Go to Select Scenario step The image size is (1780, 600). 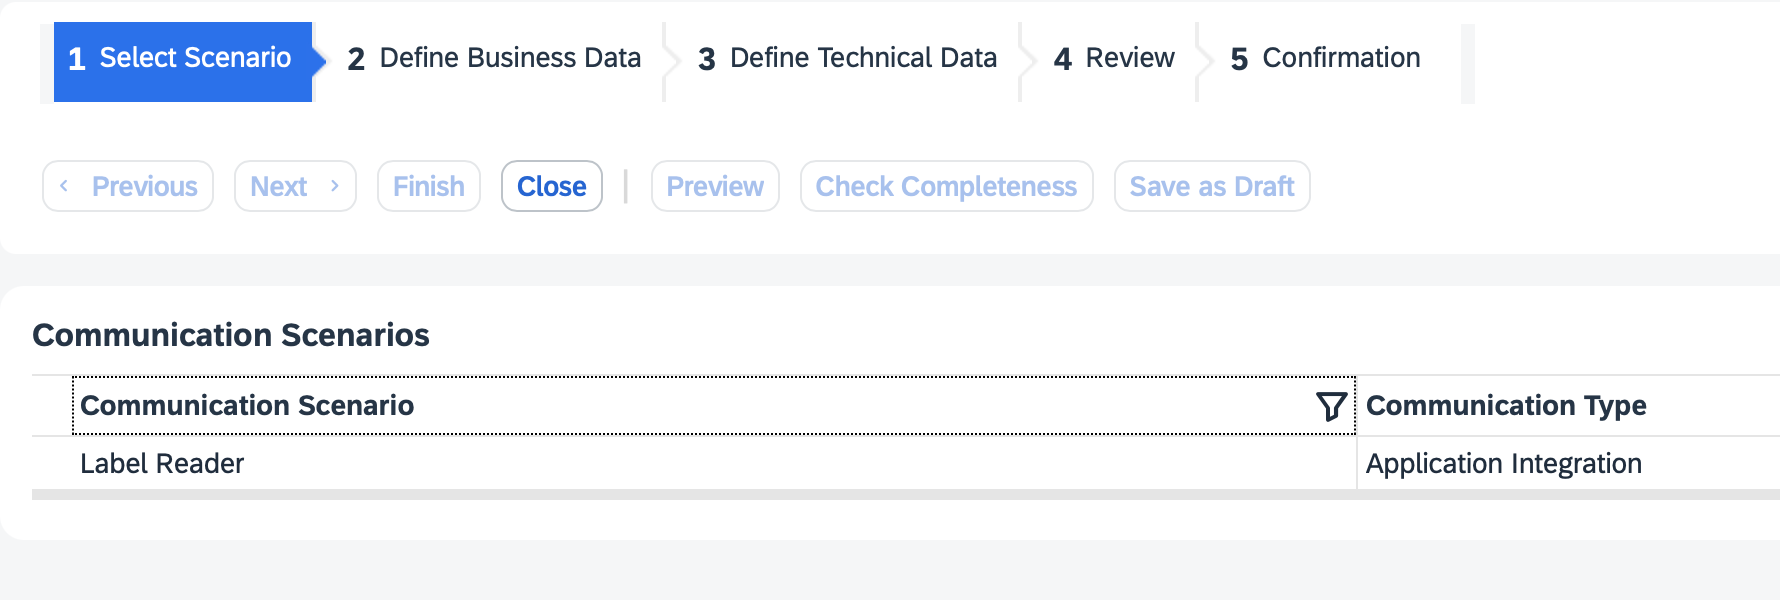click(181, 59)
